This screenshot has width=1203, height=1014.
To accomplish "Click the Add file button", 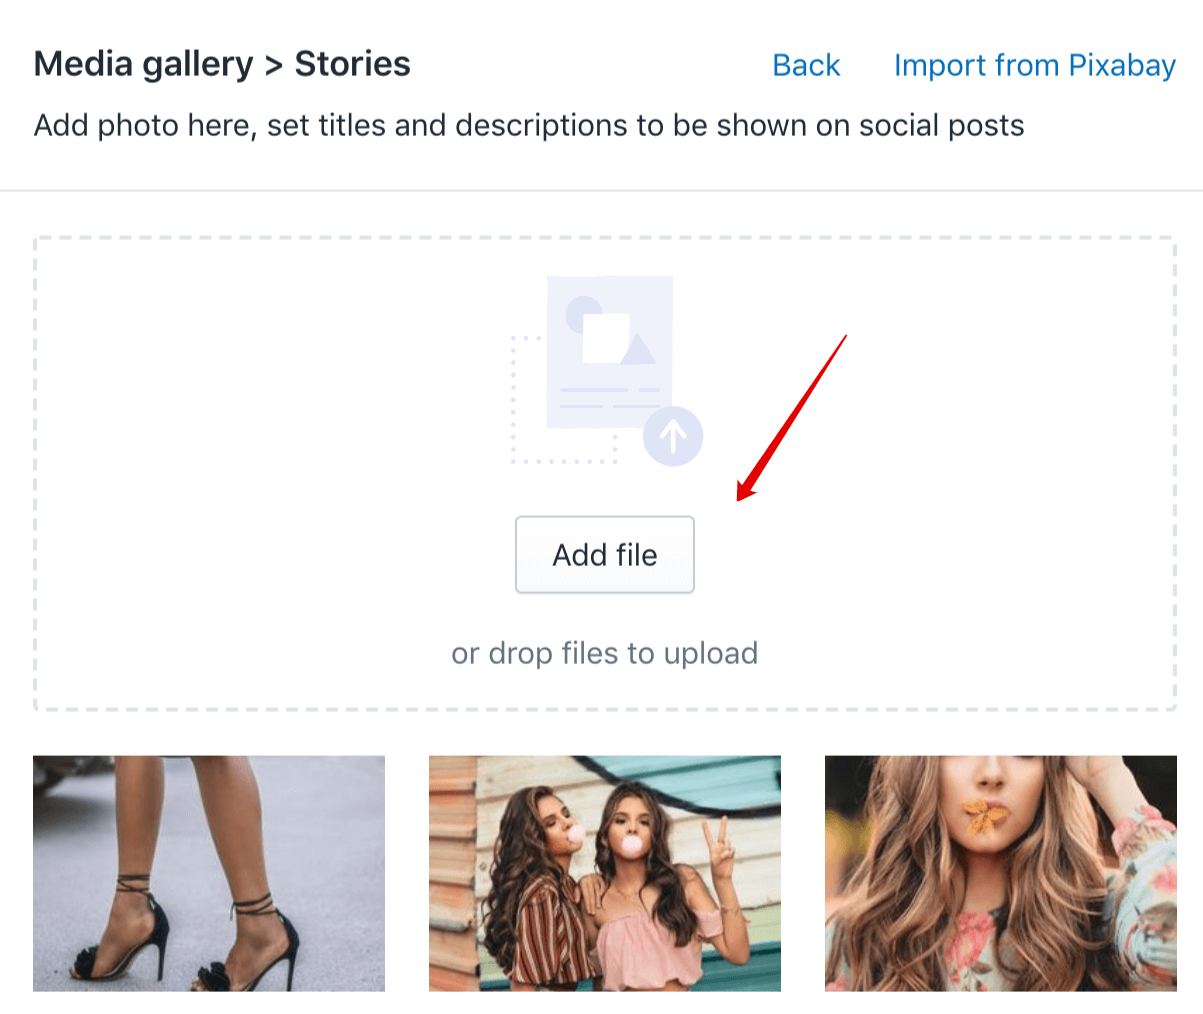I will coord(605,555).
